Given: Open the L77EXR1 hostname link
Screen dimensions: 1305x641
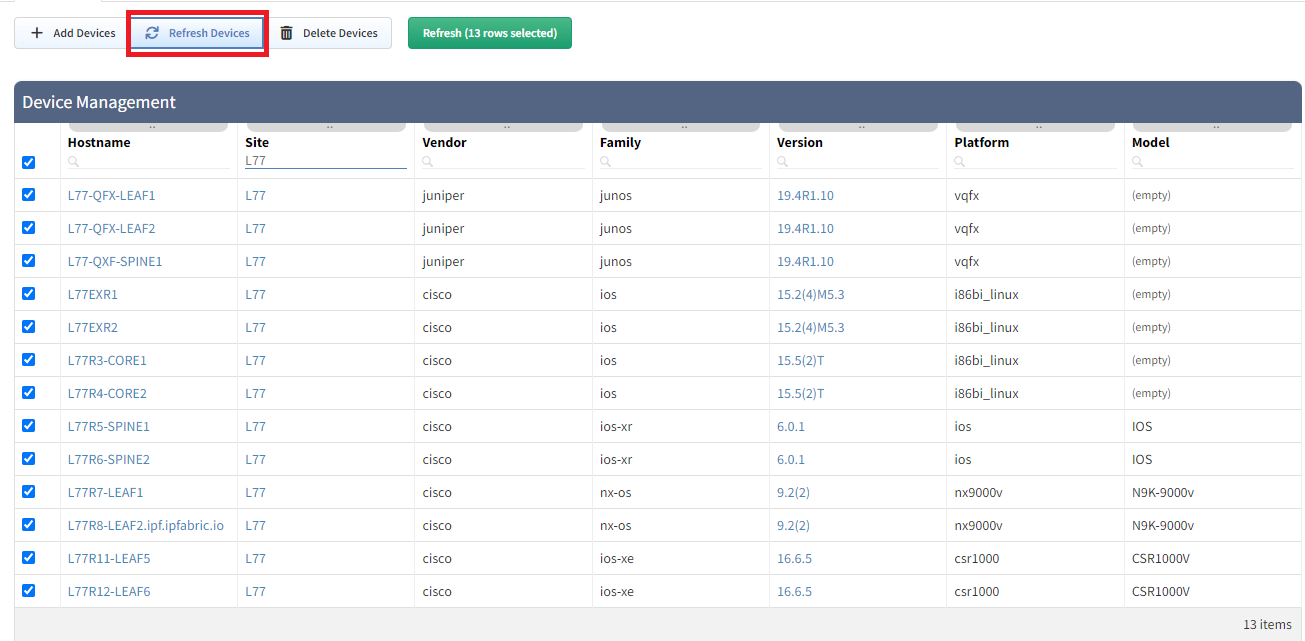Looking at the screenshot, I should coord(93,294).
